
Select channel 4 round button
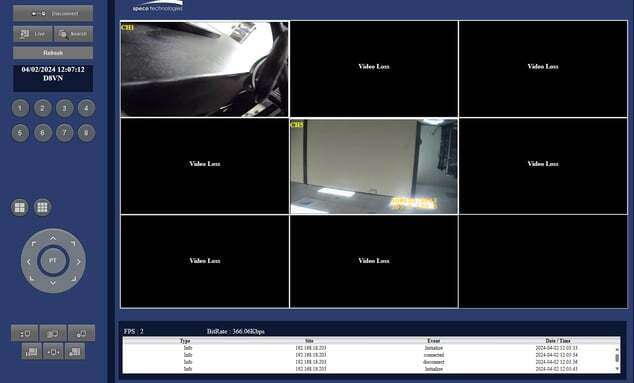86,108
